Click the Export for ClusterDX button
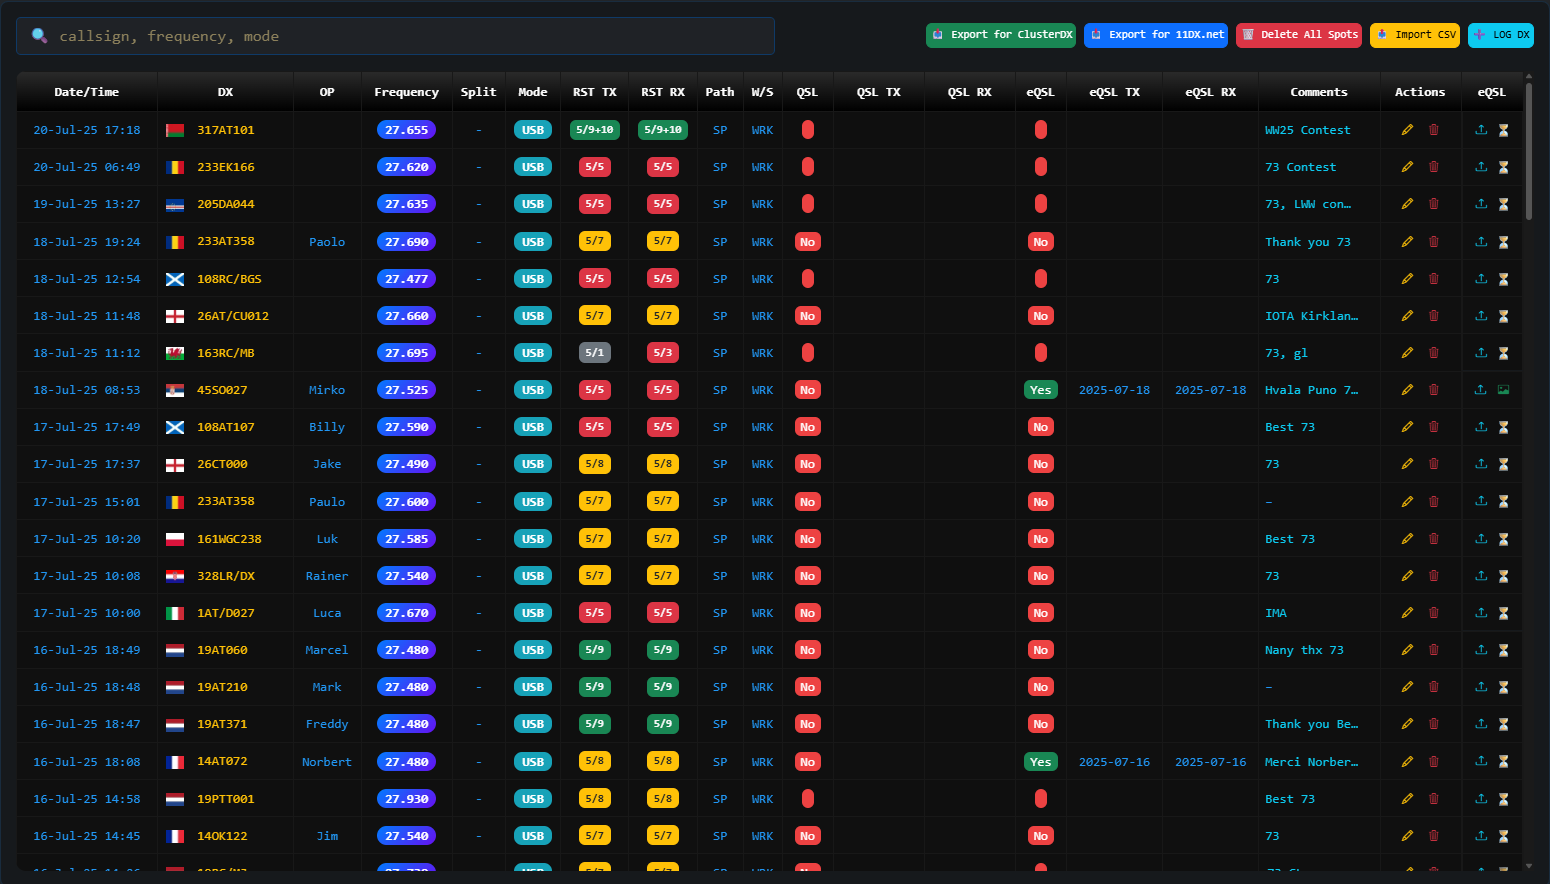Image resolution: width=1550 pixels, height=884 pixels. coord(1000,35)
